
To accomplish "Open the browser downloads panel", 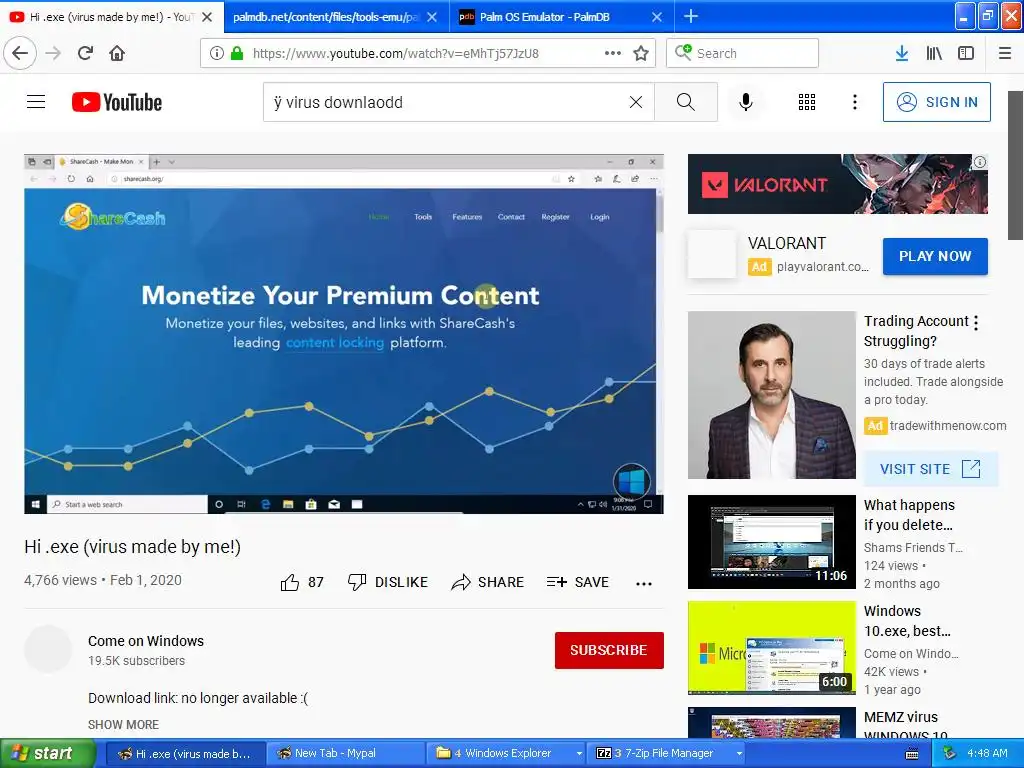I will tap(902, 53).
